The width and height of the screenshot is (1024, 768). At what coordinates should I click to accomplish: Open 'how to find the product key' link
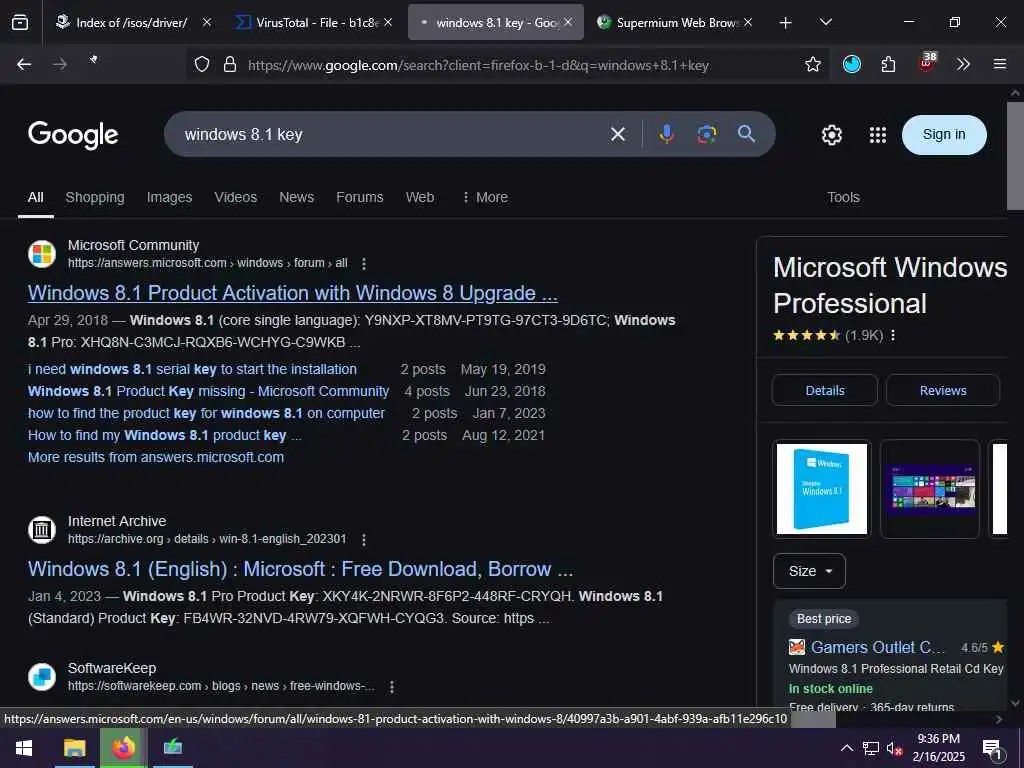click(x=206, y=413)
